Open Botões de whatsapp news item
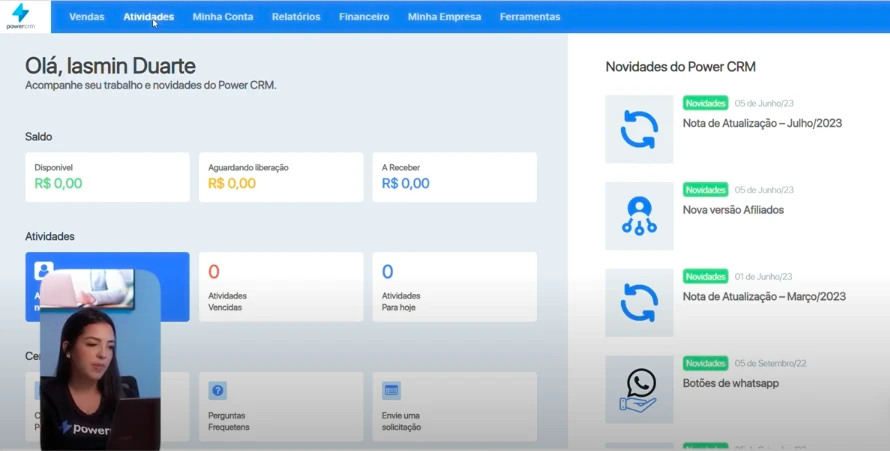 [731, 383]
